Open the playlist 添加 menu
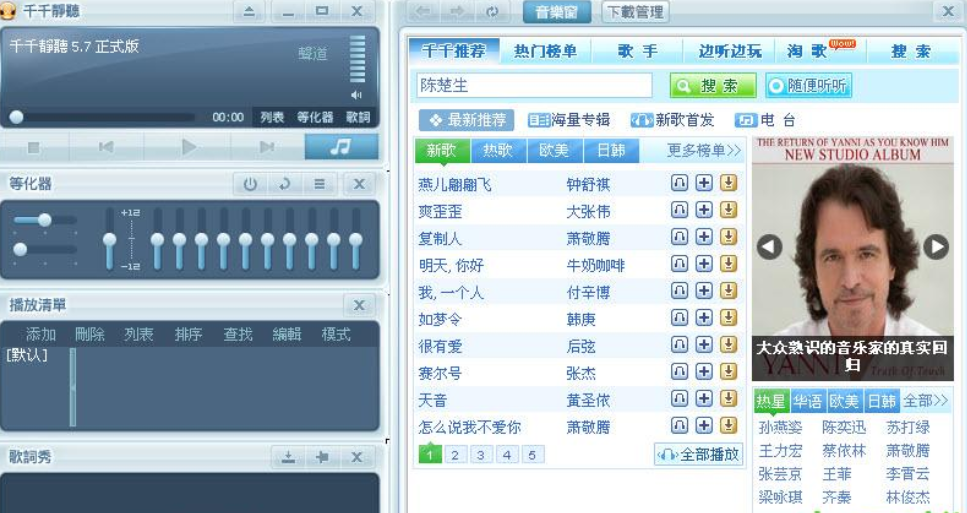Viewport: 967px width, 513px height. [x=40, y=334]
